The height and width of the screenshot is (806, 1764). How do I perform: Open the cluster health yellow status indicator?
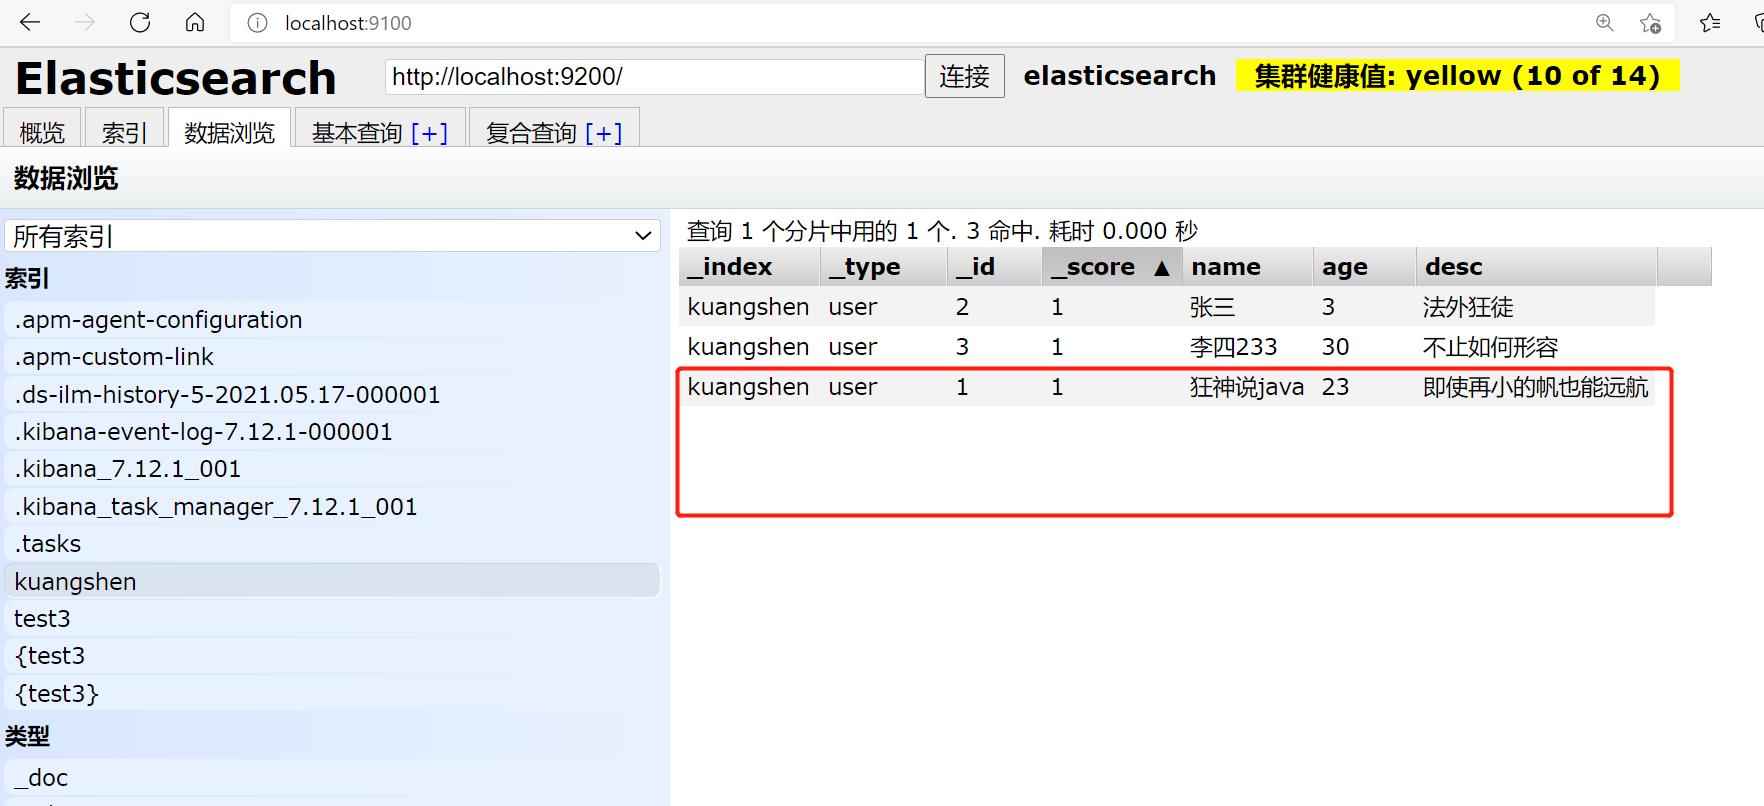pos(1457,76)
